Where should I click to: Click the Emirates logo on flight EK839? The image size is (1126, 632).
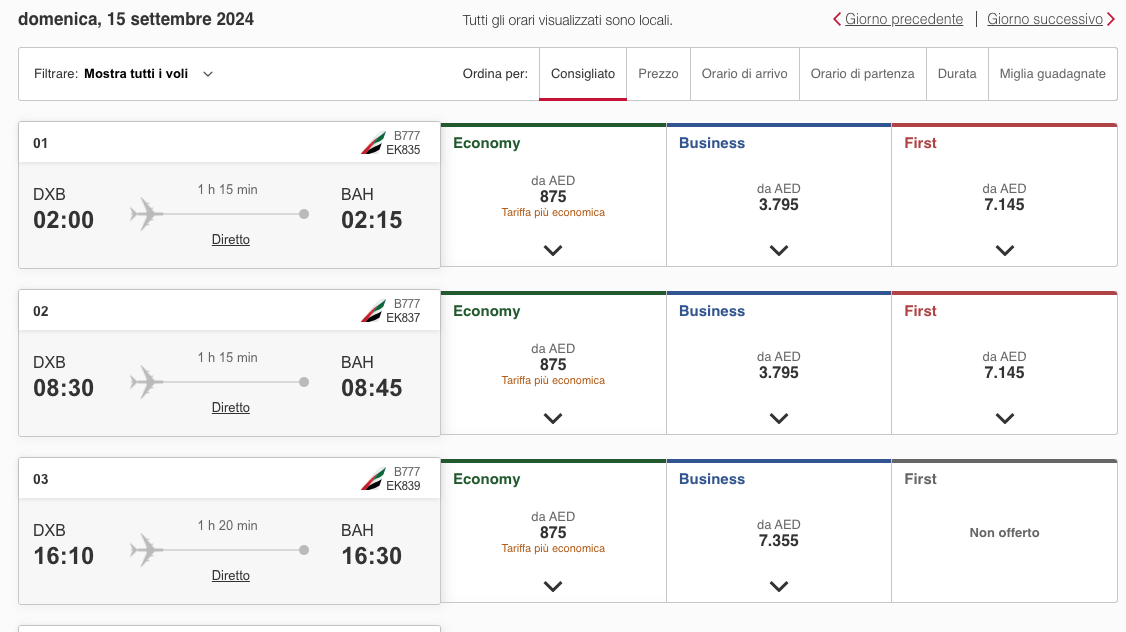coord(372,479)
